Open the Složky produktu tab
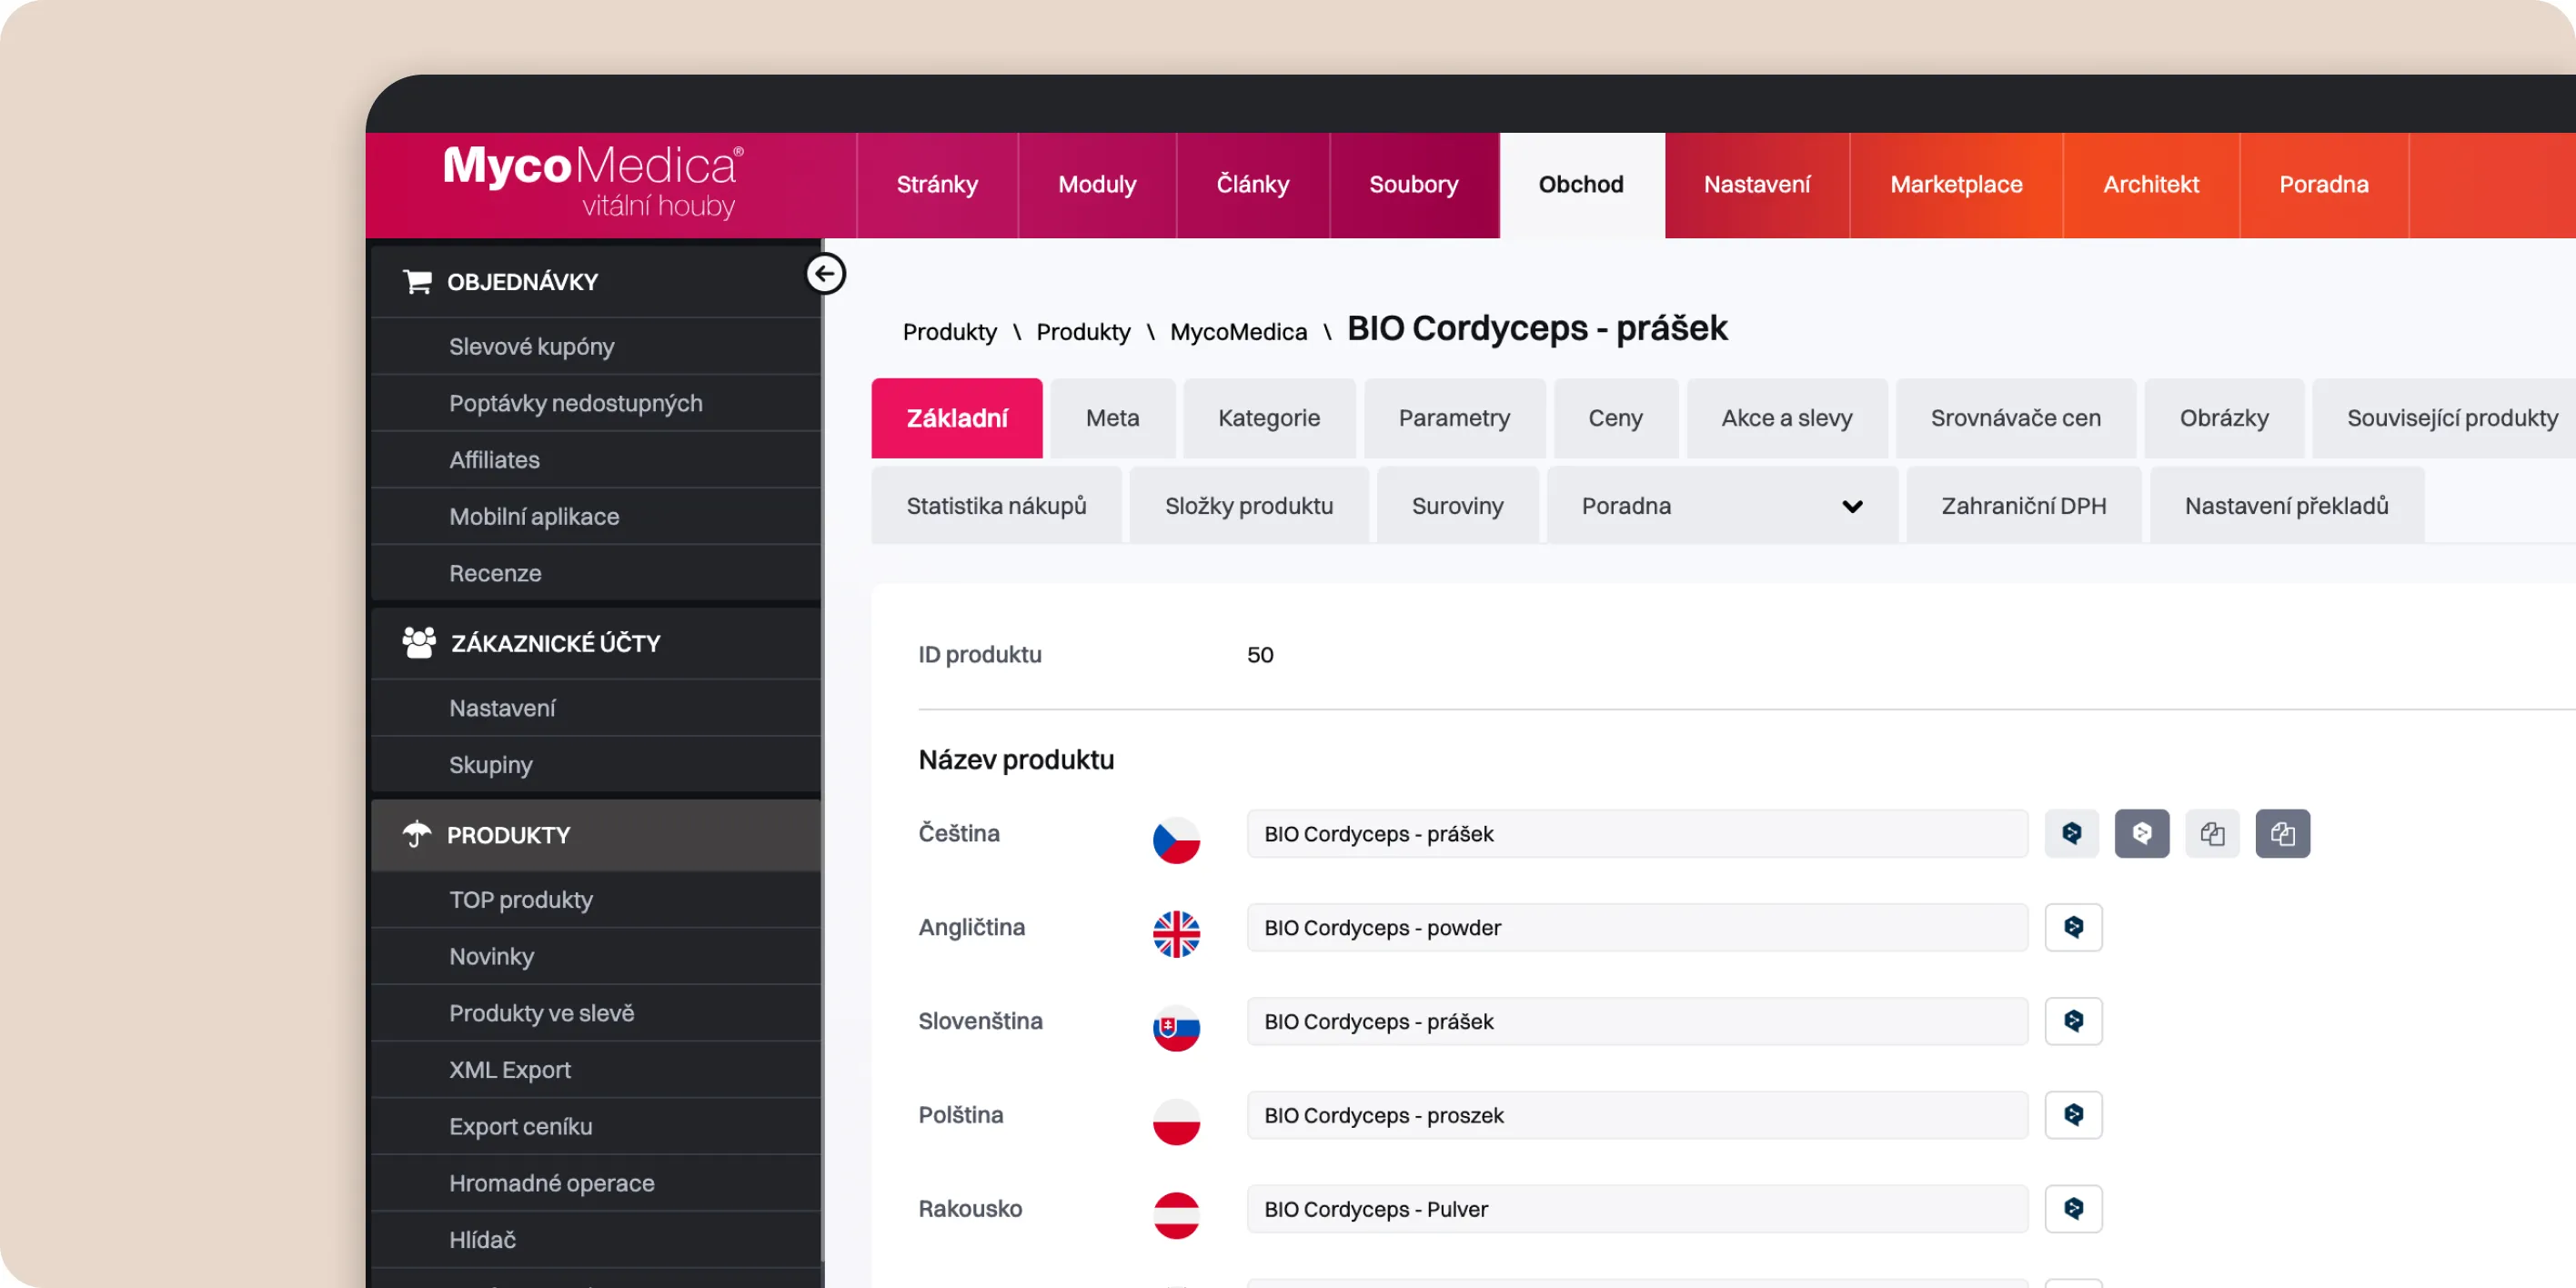The height and width of the screenshot is (1288, 2576). tap(1249, 506)
